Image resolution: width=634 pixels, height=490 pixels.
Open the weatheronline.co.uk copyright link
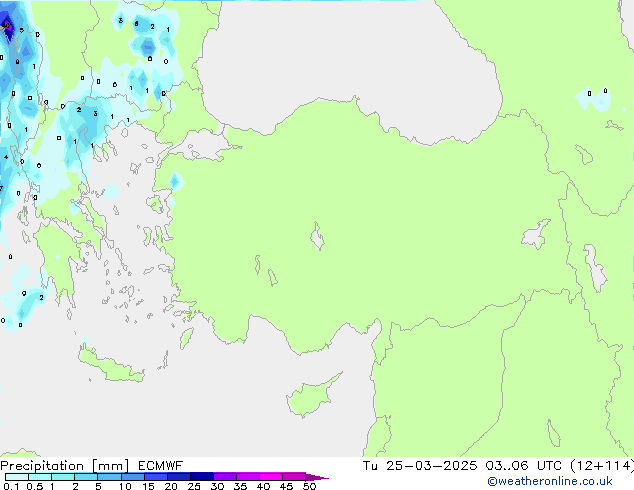(x=550, y=481)
